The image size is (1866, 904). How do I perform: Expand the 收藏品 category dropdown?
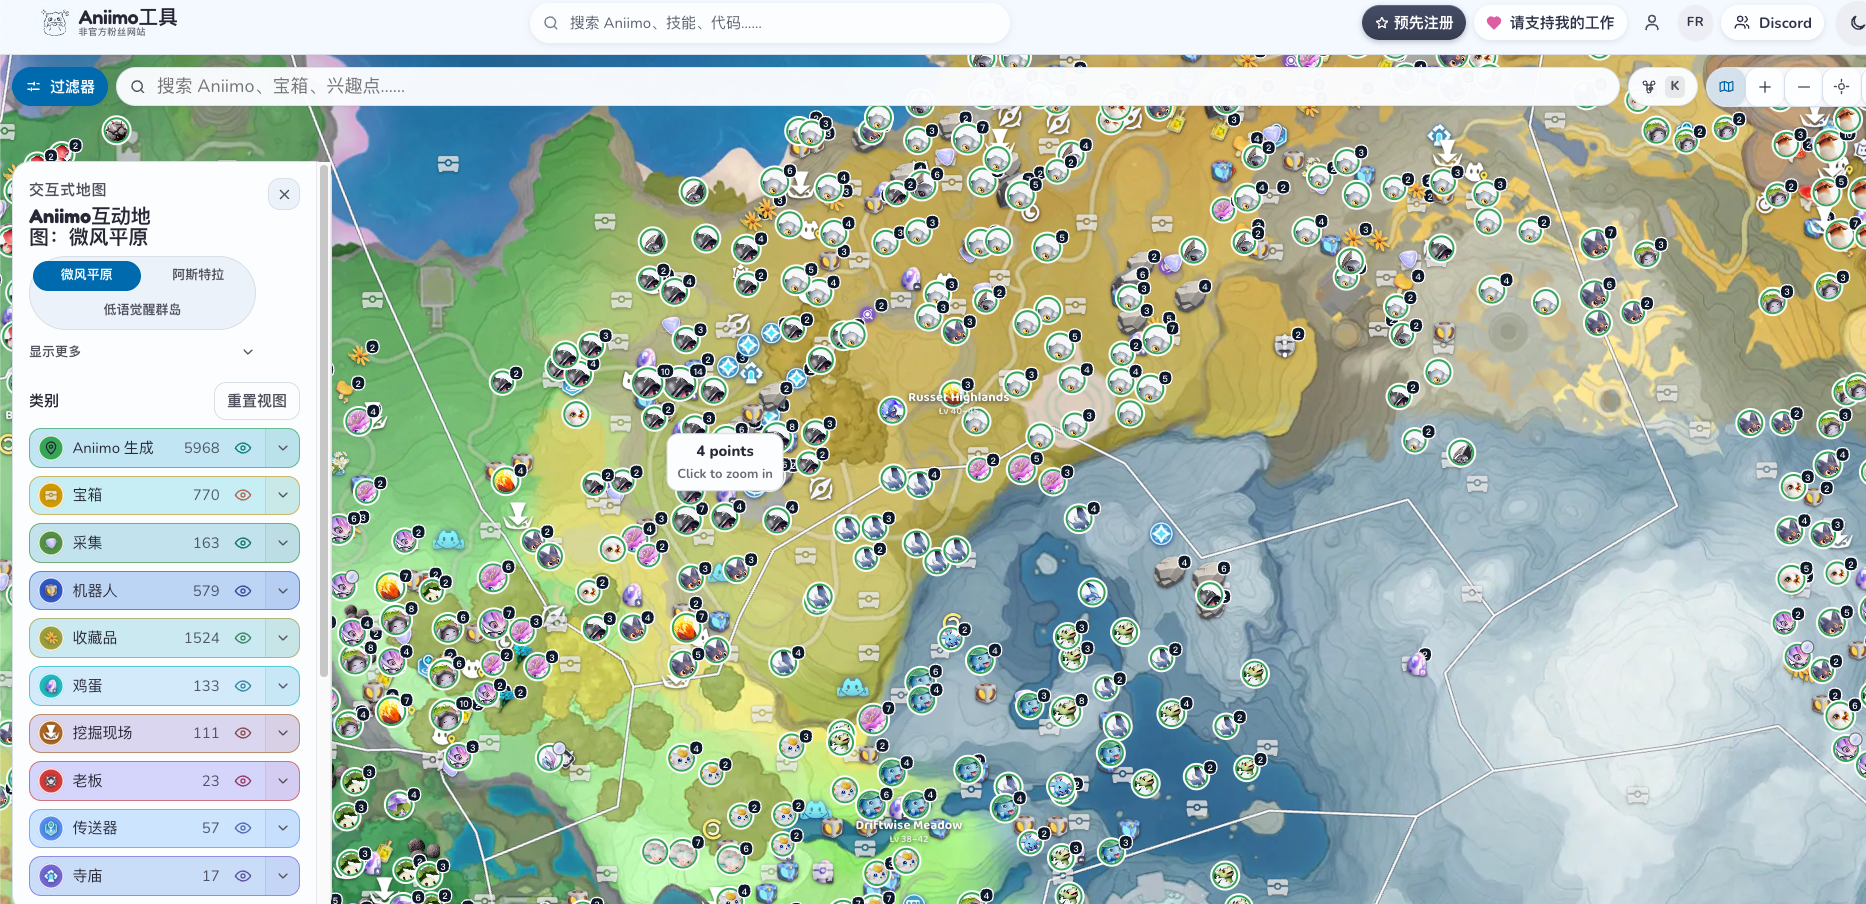pyautogui.click(x=283, y=638)
